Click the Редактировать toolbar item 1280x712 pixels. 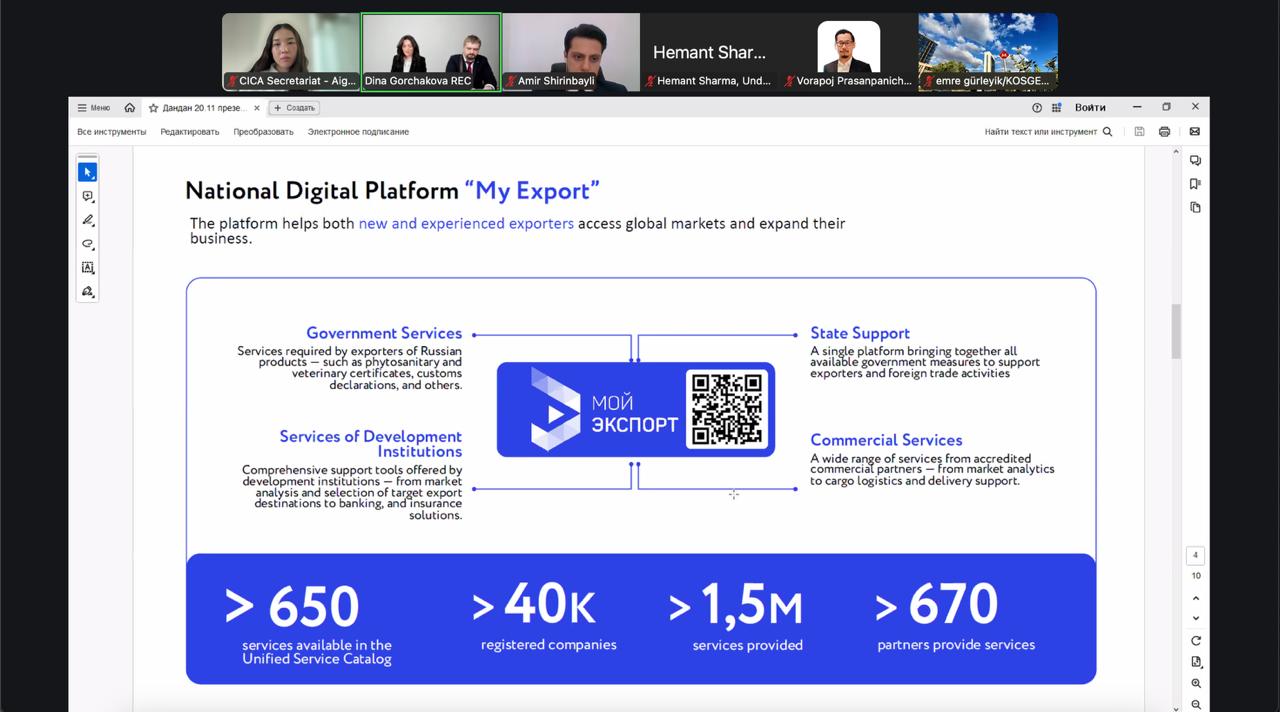190,132
